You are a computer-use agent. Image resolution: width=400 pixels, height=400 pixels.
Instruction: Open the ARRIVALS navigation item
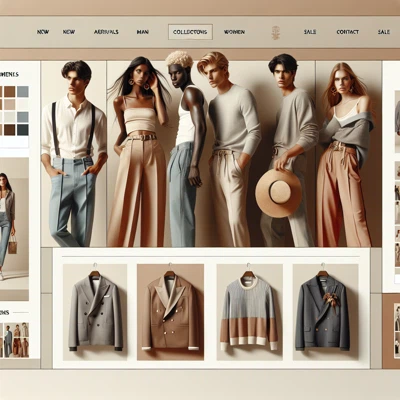[x=106, y=32]
